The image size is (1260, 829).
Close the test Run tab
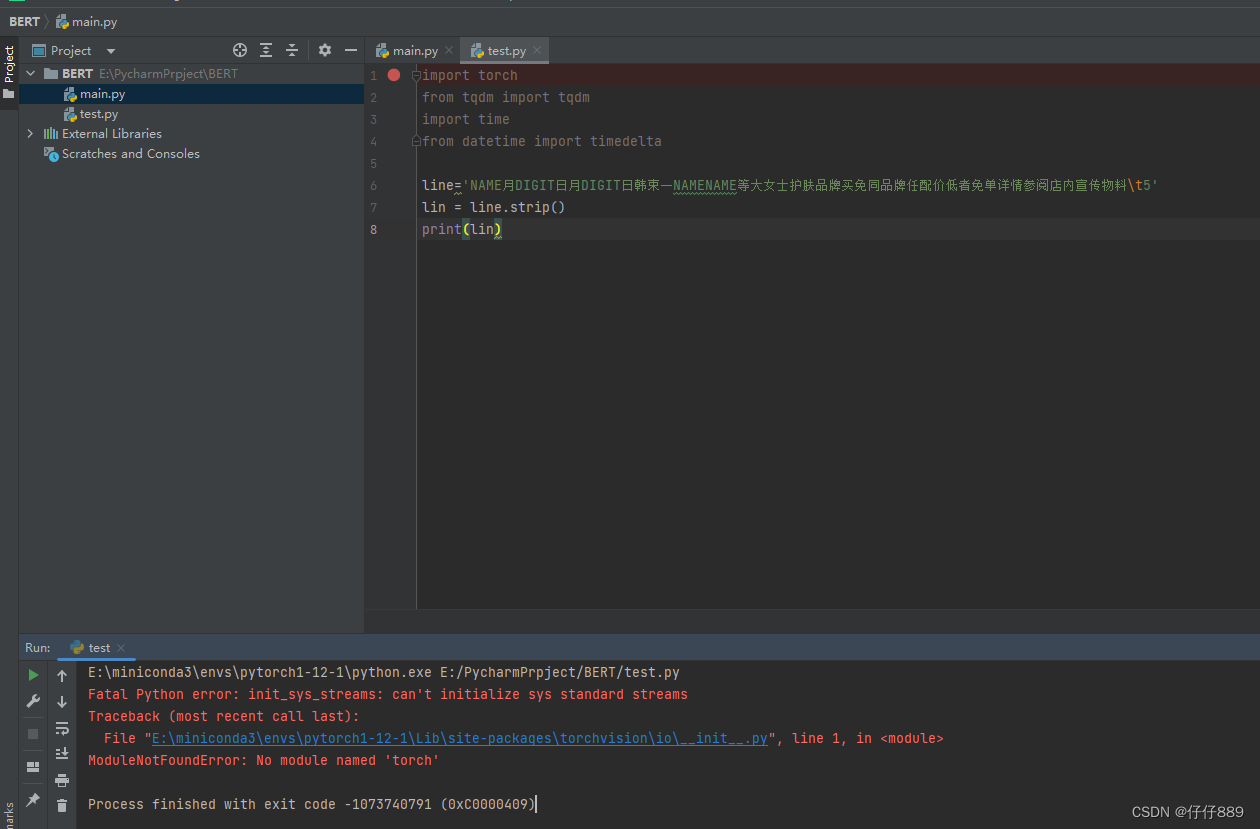(x=121, y=648)
